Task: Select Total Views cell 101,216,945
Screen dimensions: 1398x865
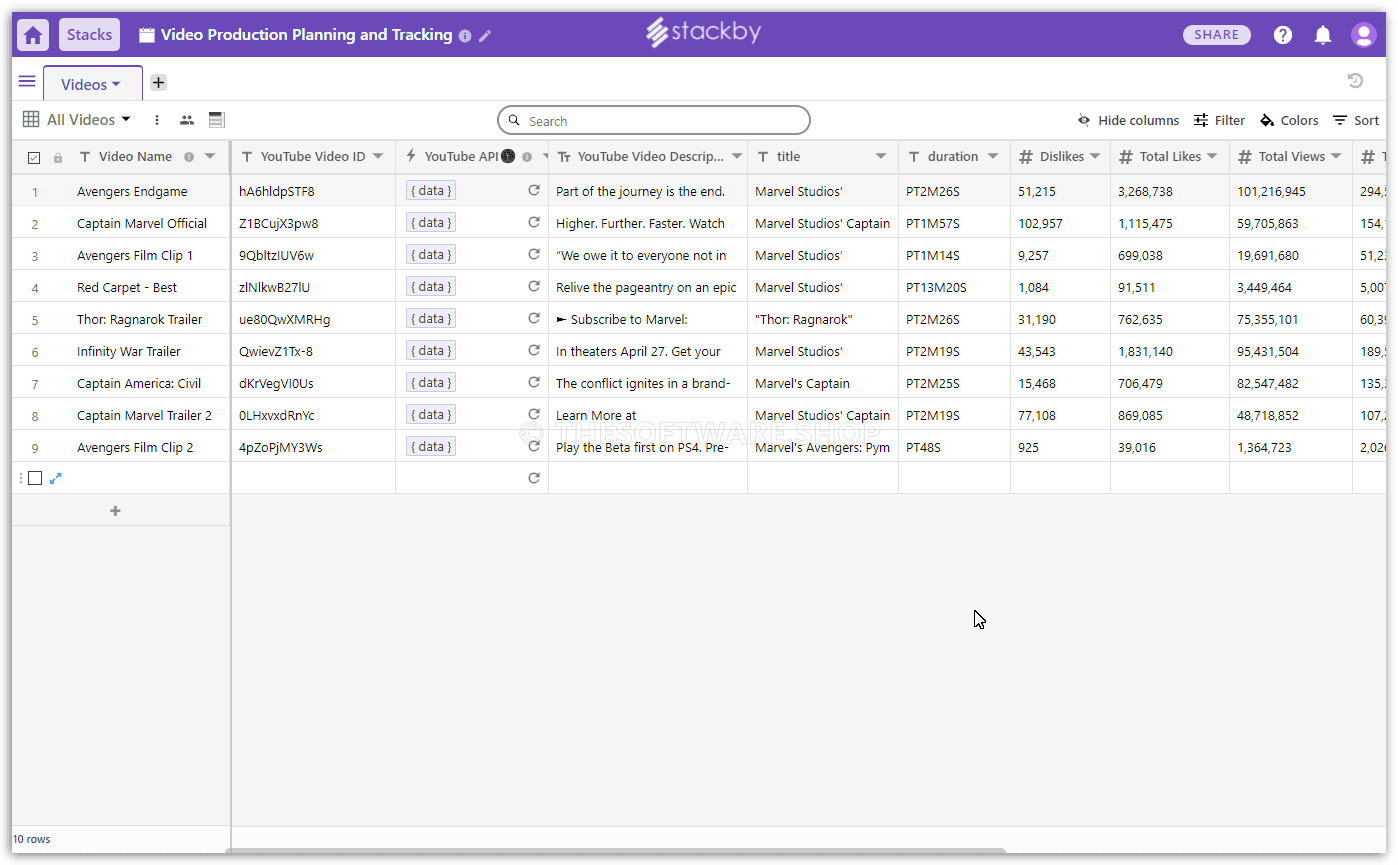Action: tap(1291, 191)
